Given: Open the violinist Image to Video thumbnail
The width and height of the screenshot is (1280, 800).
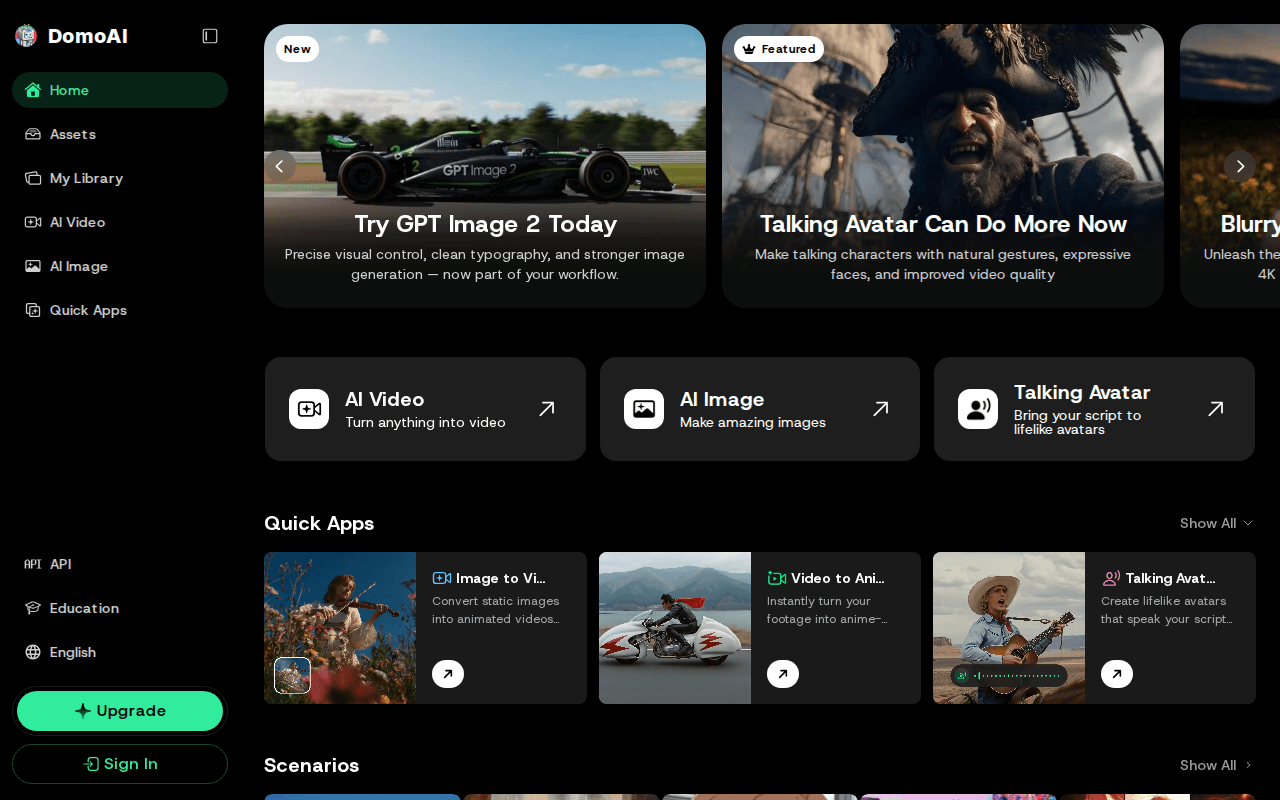Looking at the screenshot, I should [x=340, y=628].
